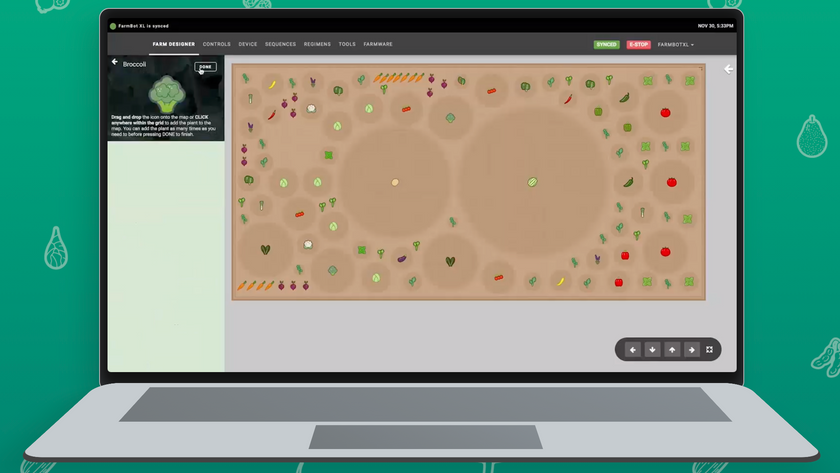Select the watermelon in the right large circle

[532, 182]
